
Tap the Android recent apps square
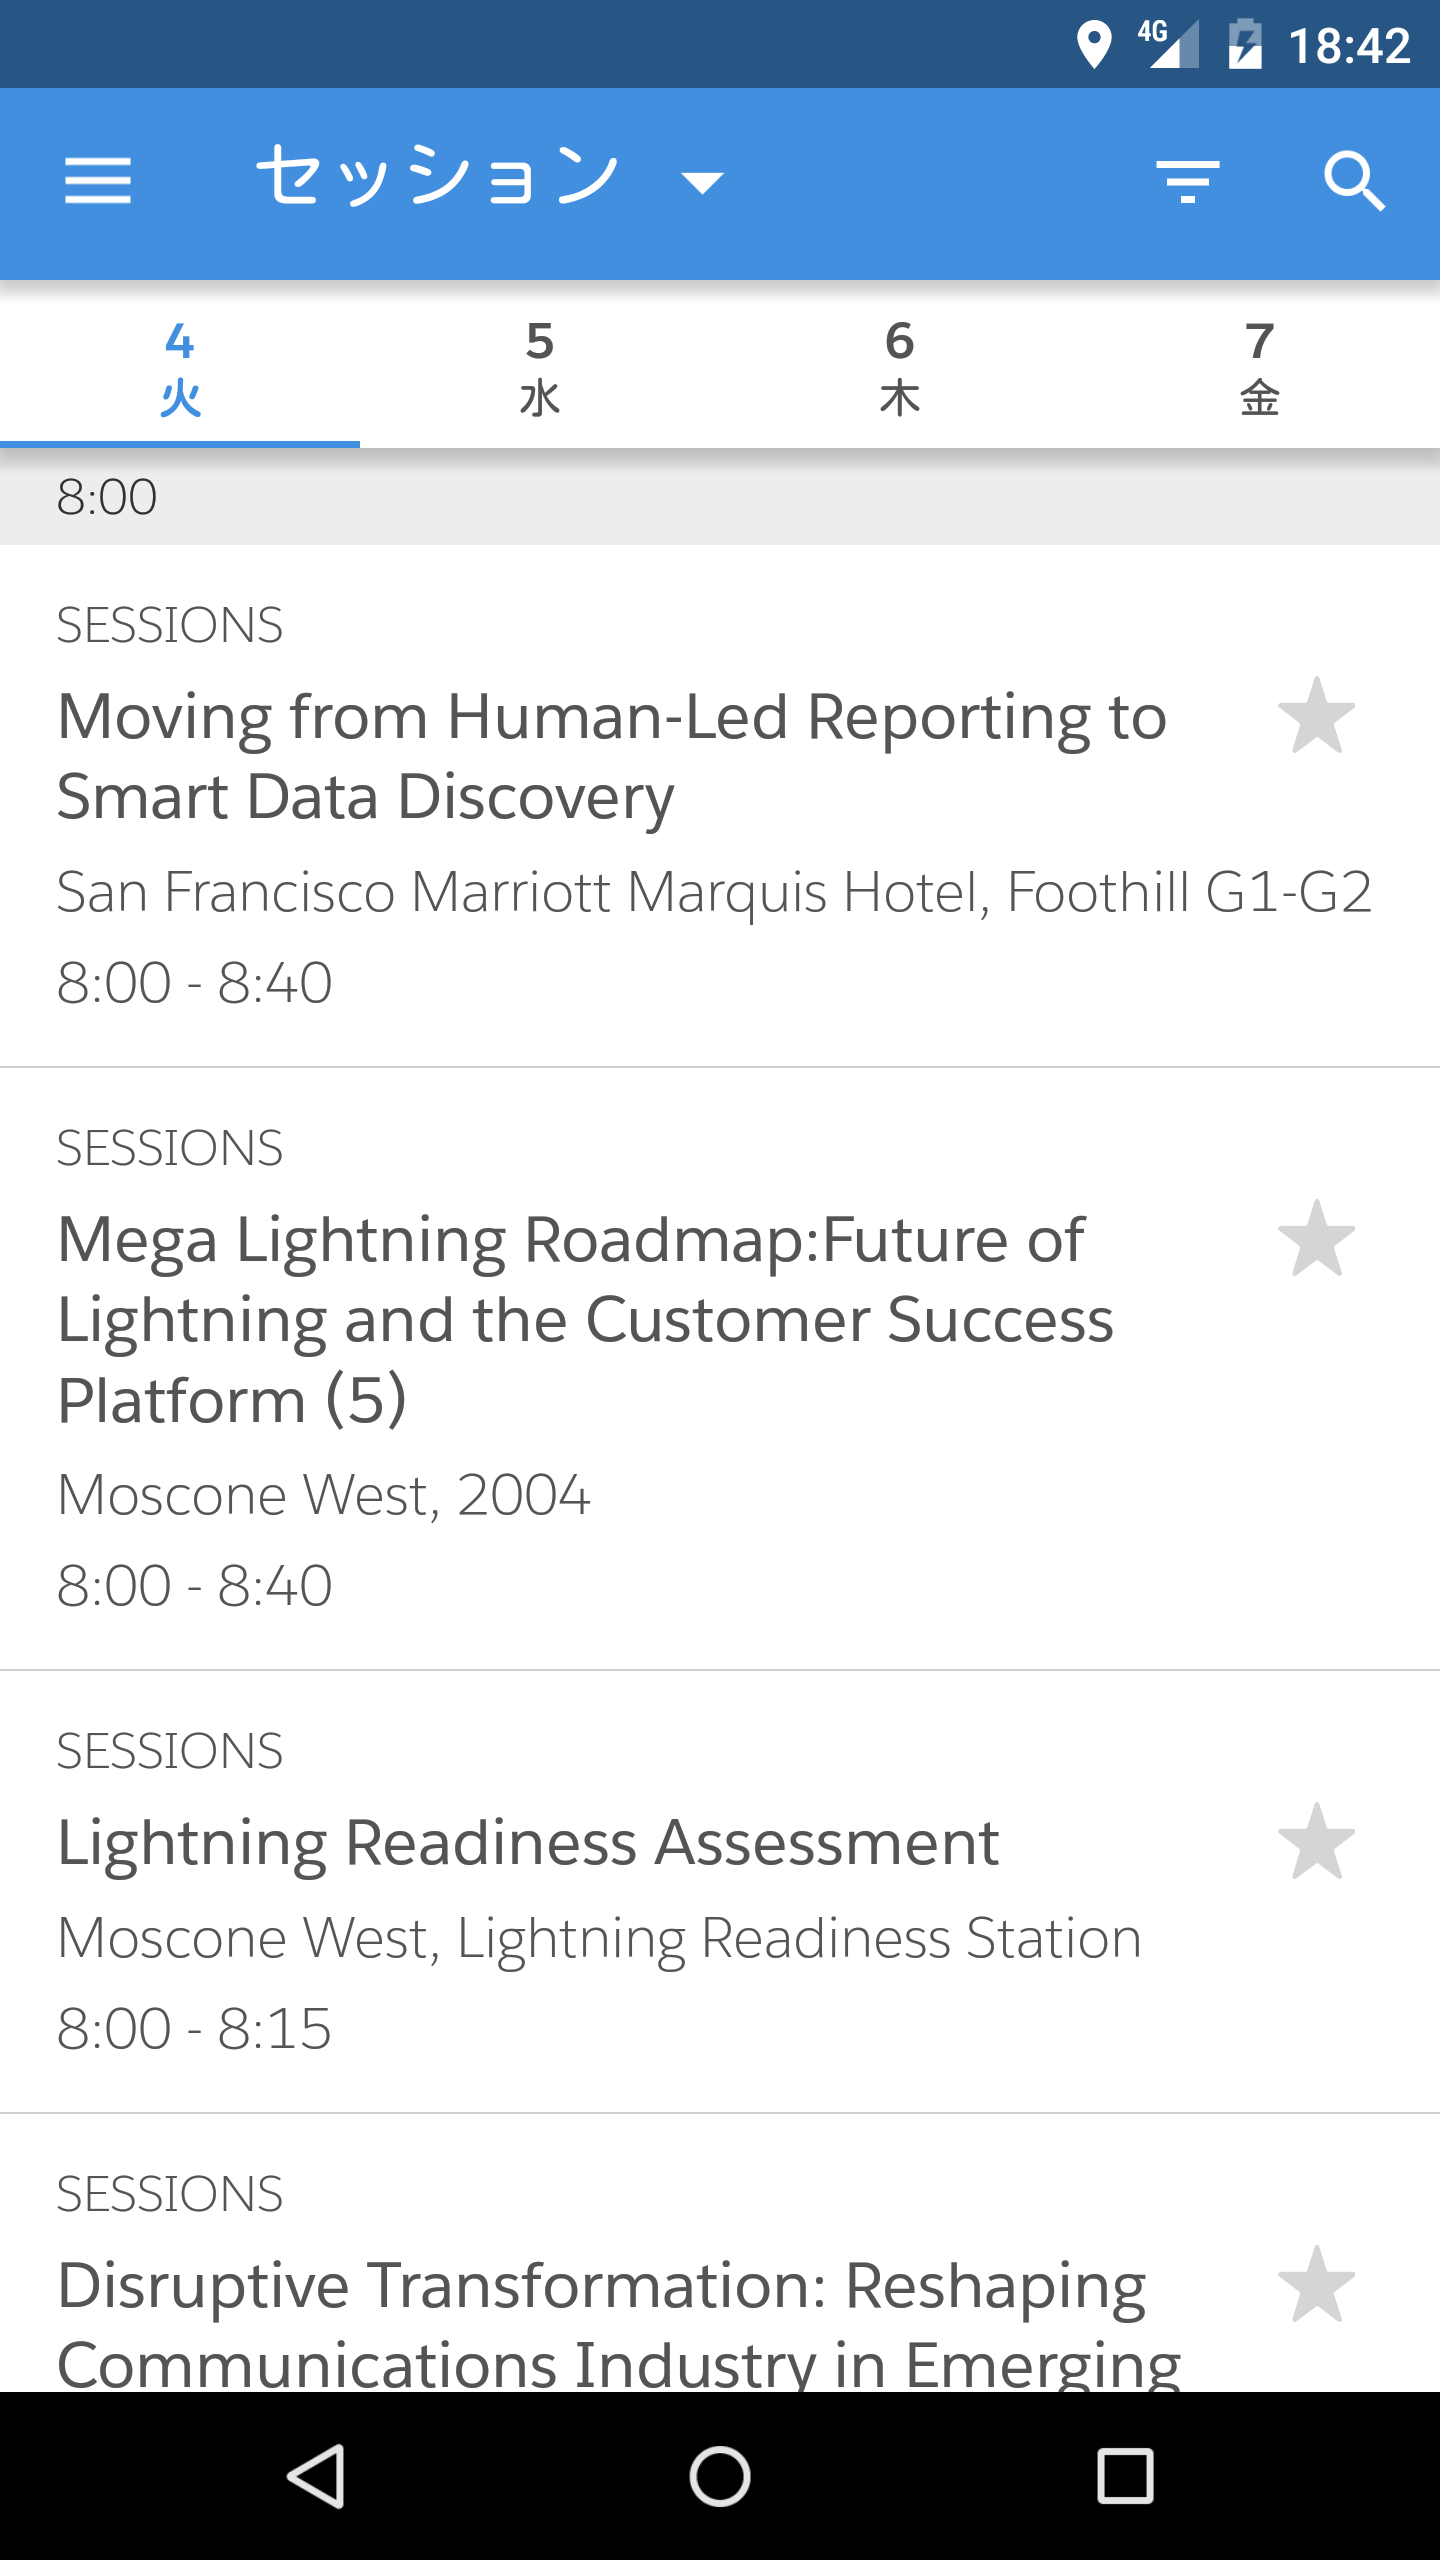1125,2476
